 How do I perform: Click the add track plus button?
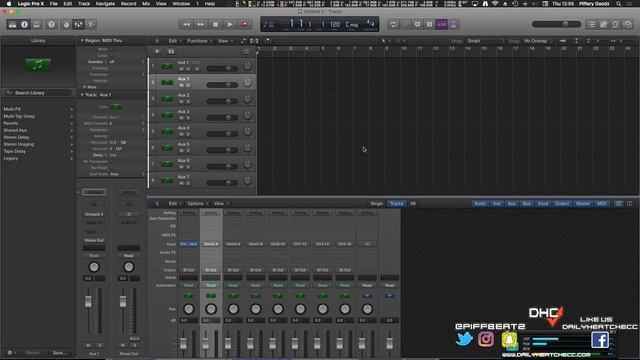click(x=157, y=51)
